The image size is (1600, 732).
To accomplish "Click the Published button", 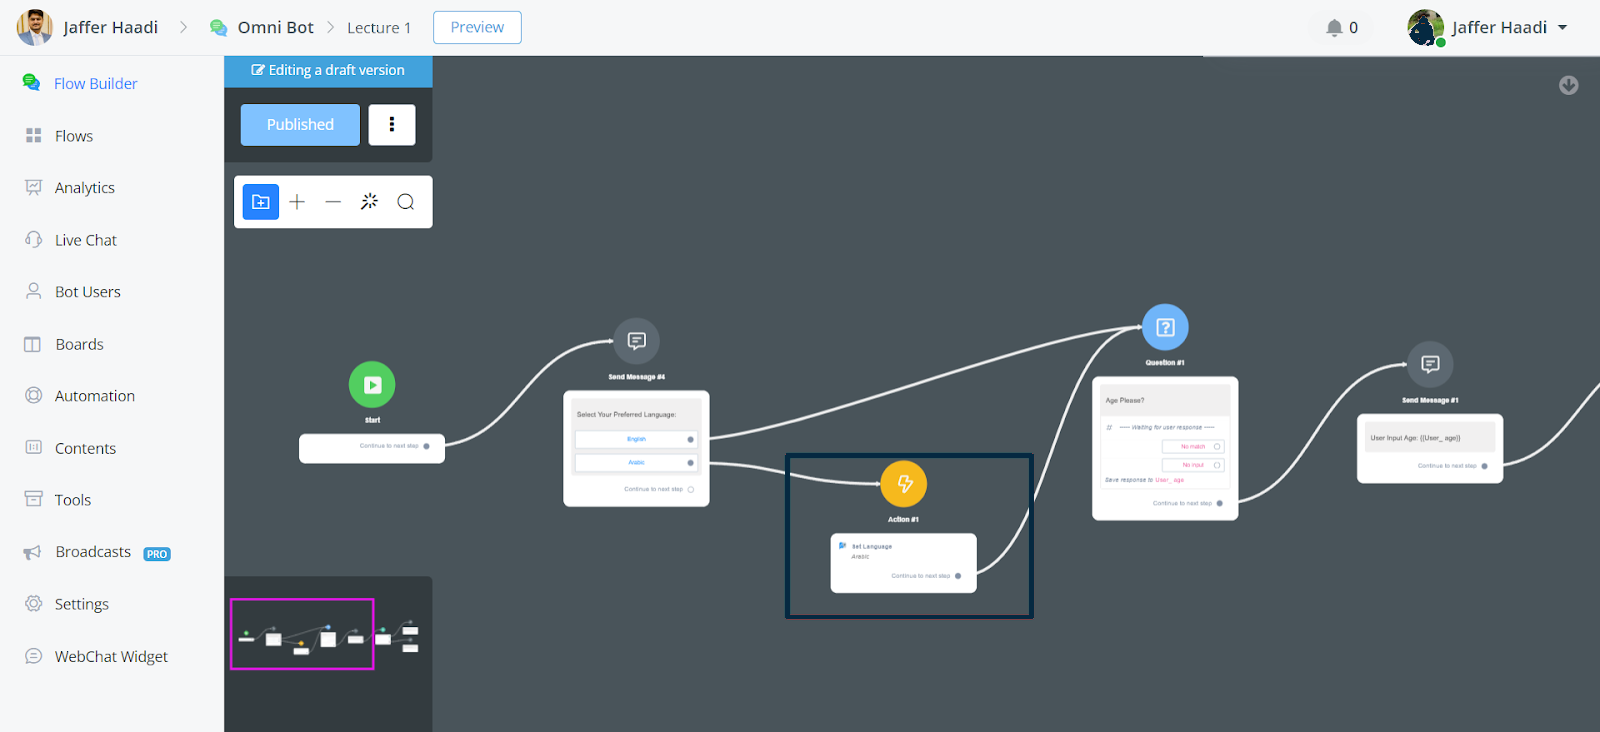I will (300, 125).
